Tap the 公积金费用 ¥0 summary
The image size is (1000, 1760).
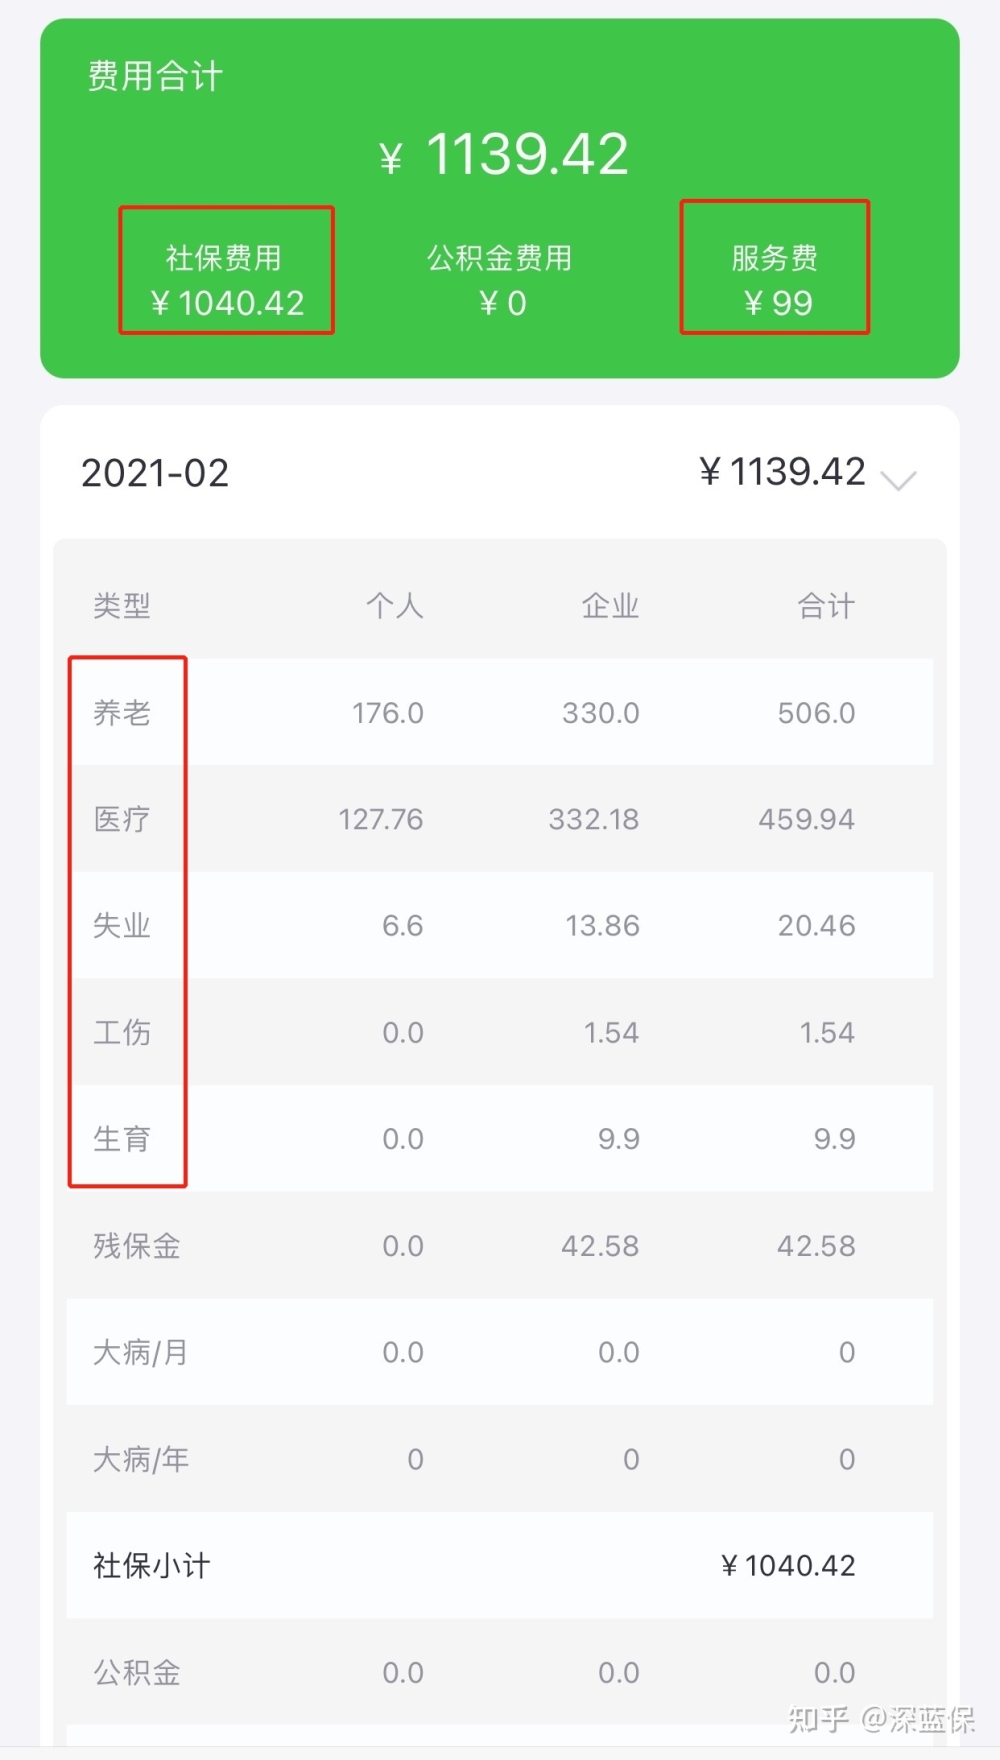coord(500,280)
